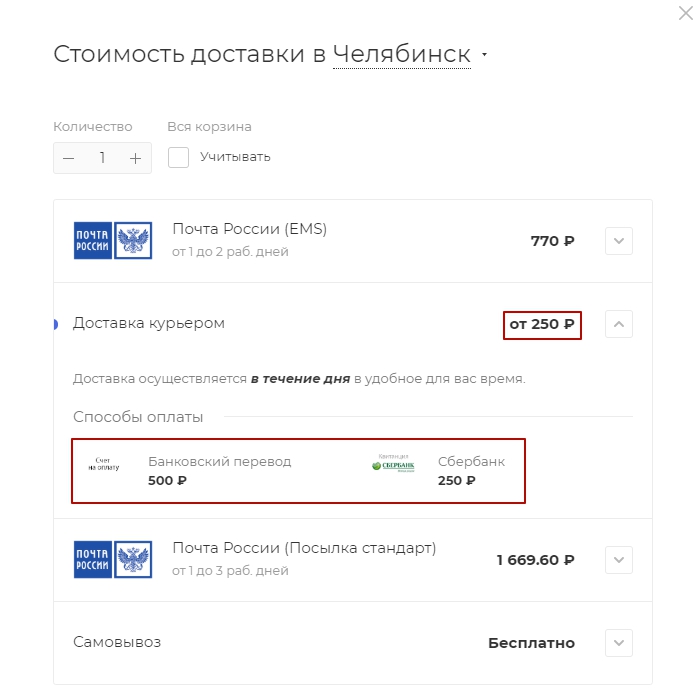Select the Самовывоз row label
698x699 pixels.
[117, 642]
